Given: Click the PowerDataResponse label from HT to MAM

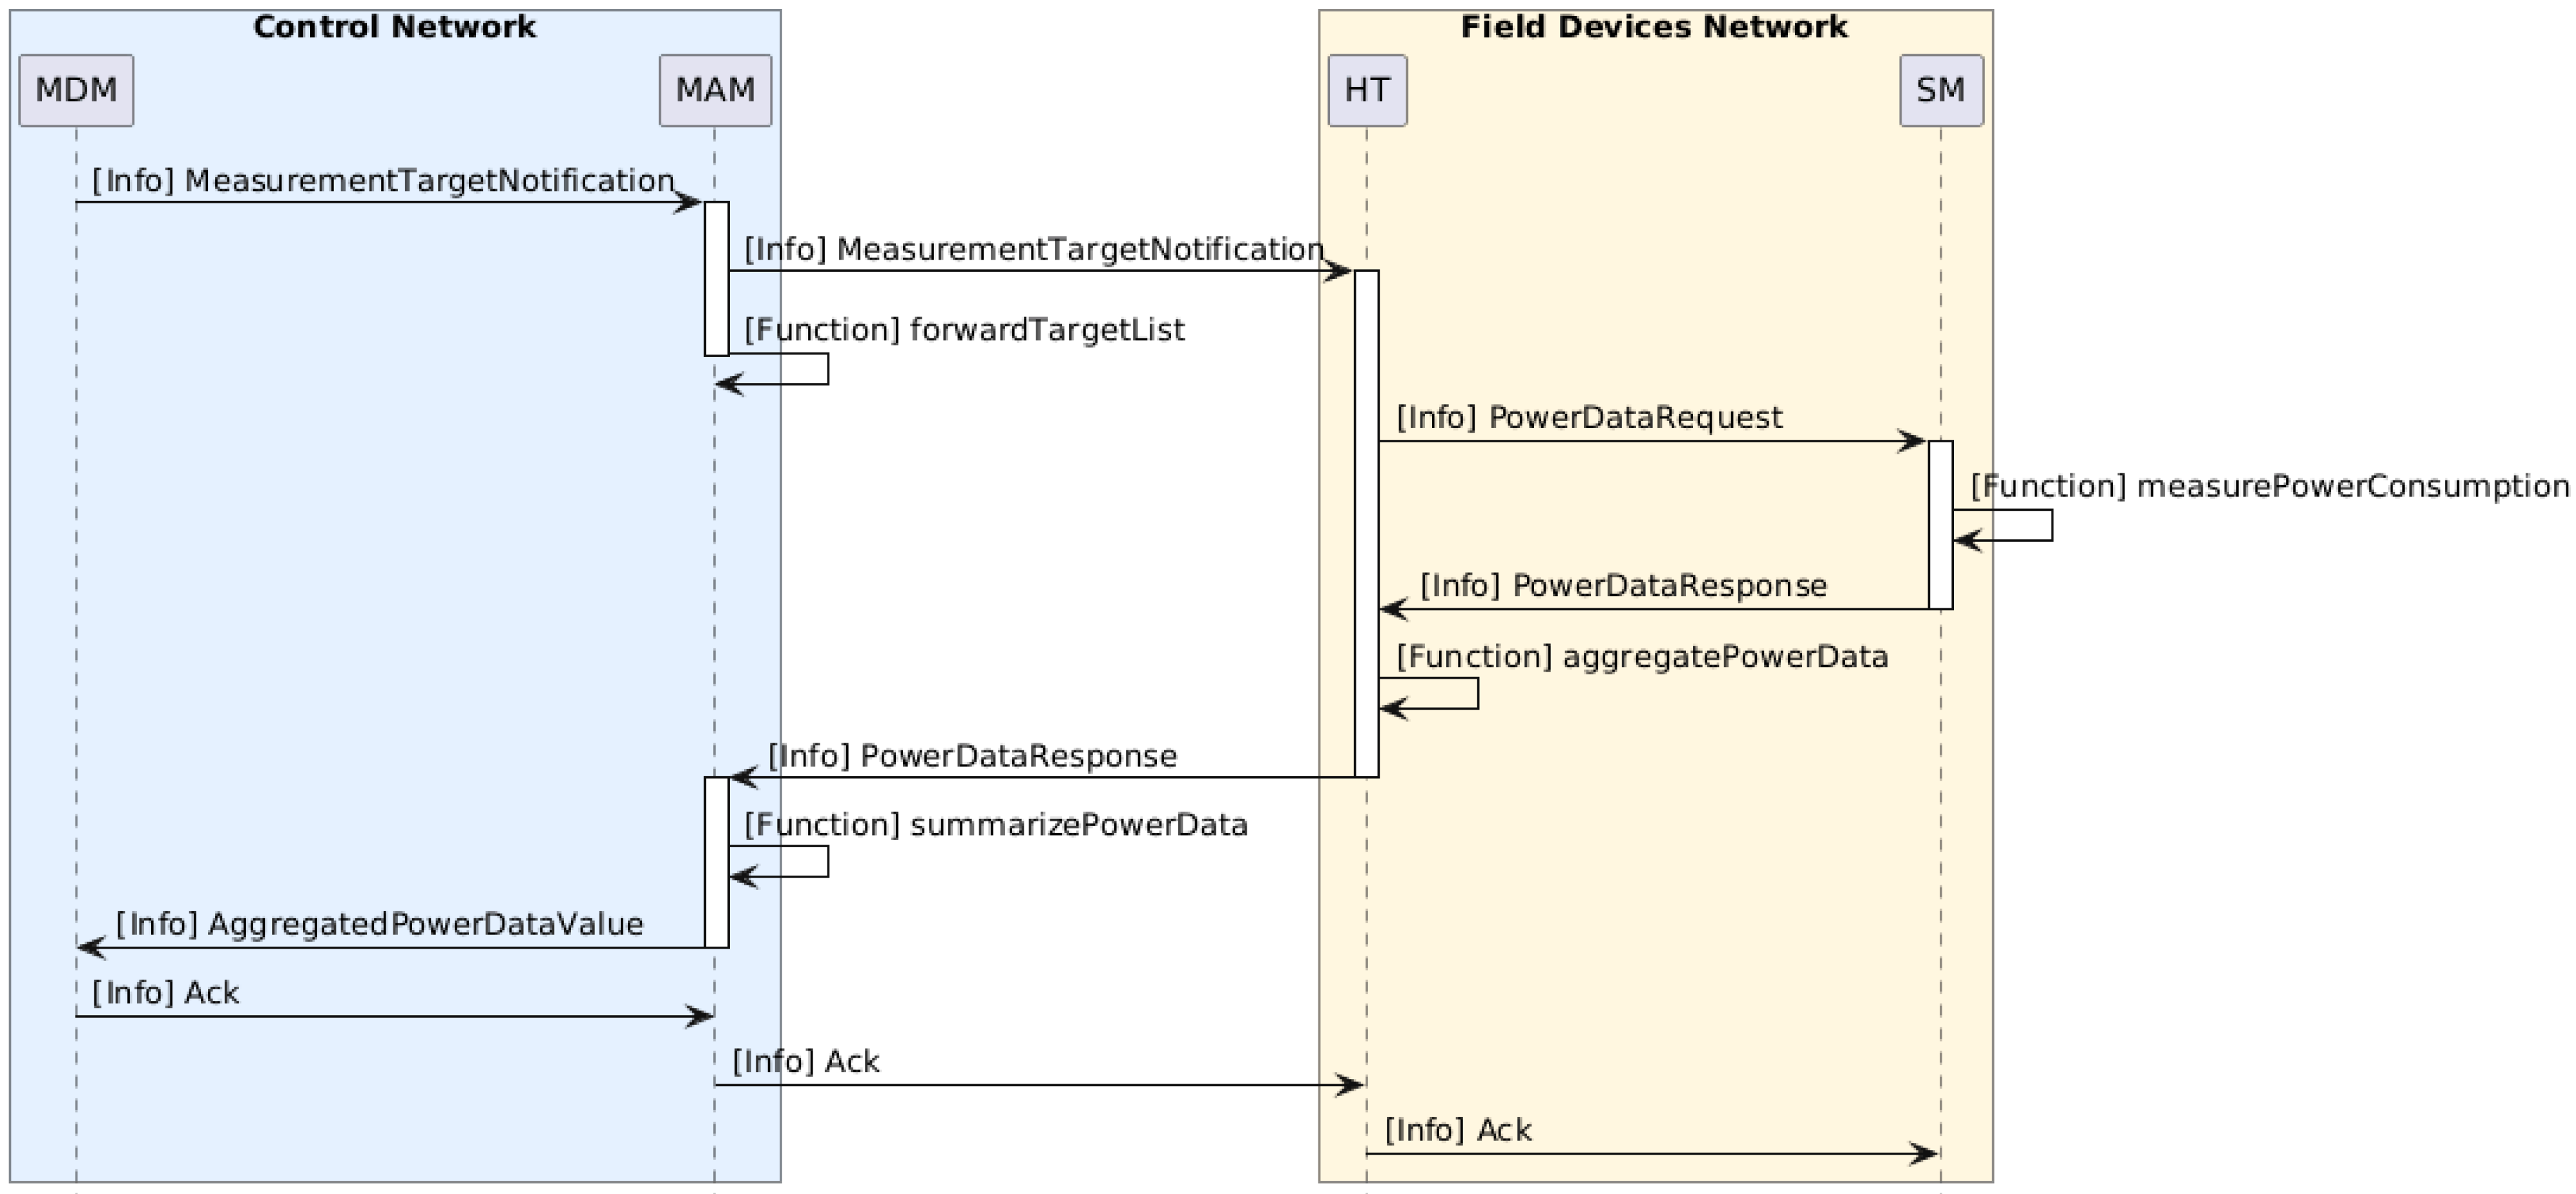Looking at the screenshot, I should (972, 756).
